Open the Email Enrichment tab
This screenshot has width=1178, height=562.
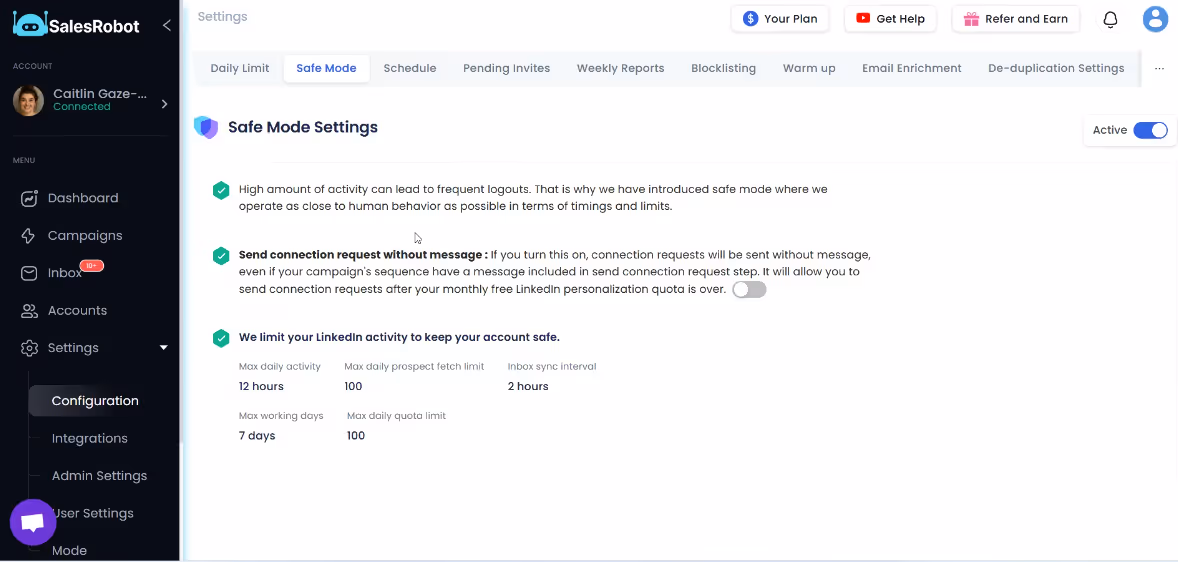point(911,68)
